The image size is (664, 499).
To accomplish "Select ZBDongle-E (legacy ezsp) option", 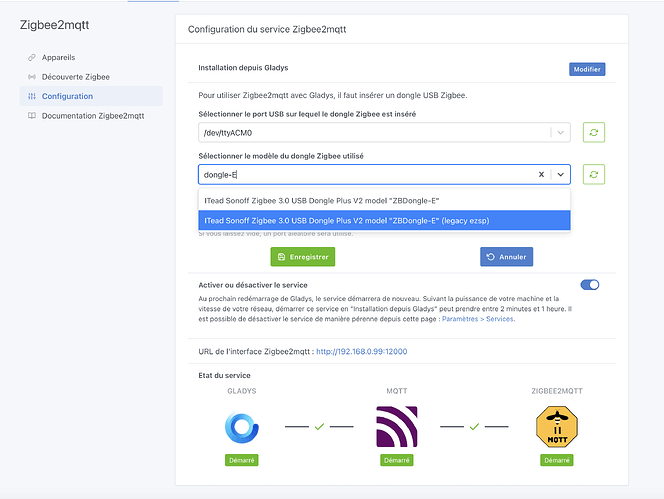I will [385, 220].
